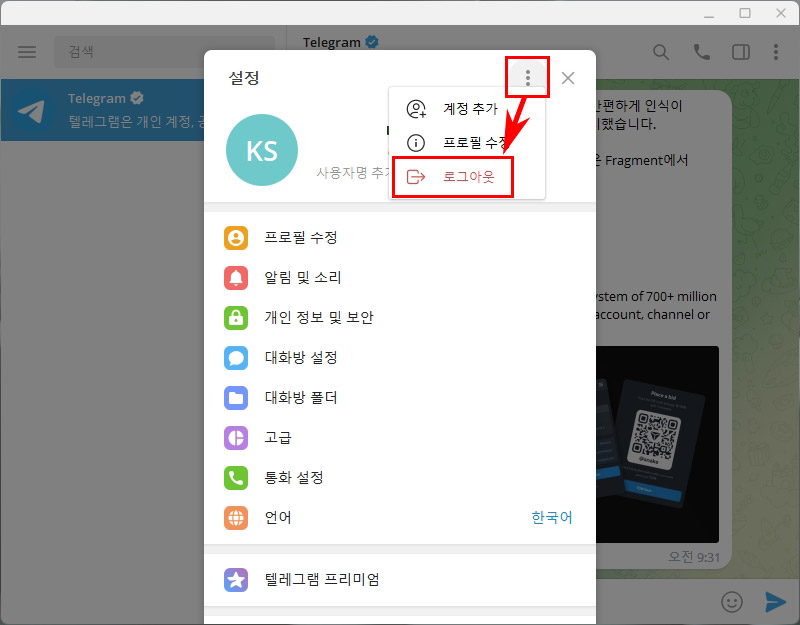800x625 pixels.
Task: Click the green phone call settings icon
Action: pyautogui.click(x=236, y=478)
